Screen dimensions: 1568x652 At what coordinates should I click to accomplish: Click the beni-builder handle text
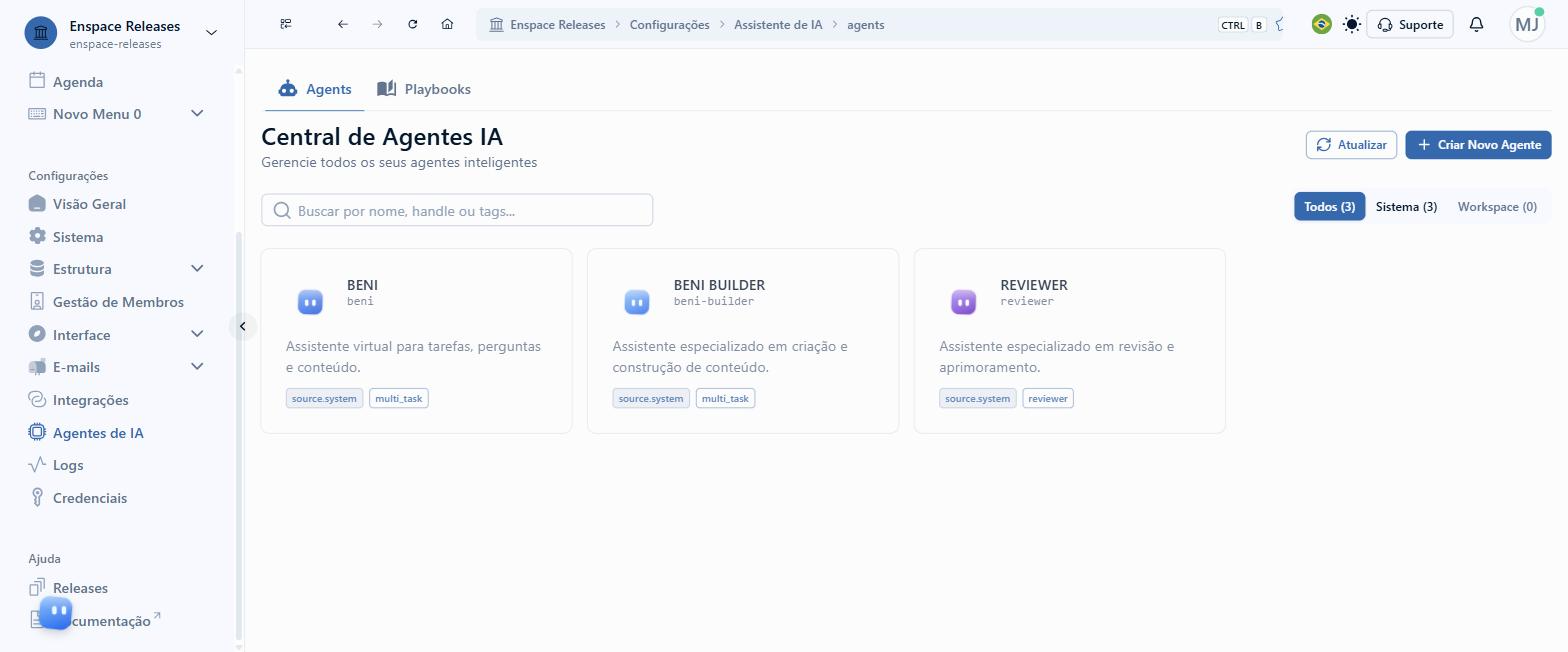click(x=714, y=301)
